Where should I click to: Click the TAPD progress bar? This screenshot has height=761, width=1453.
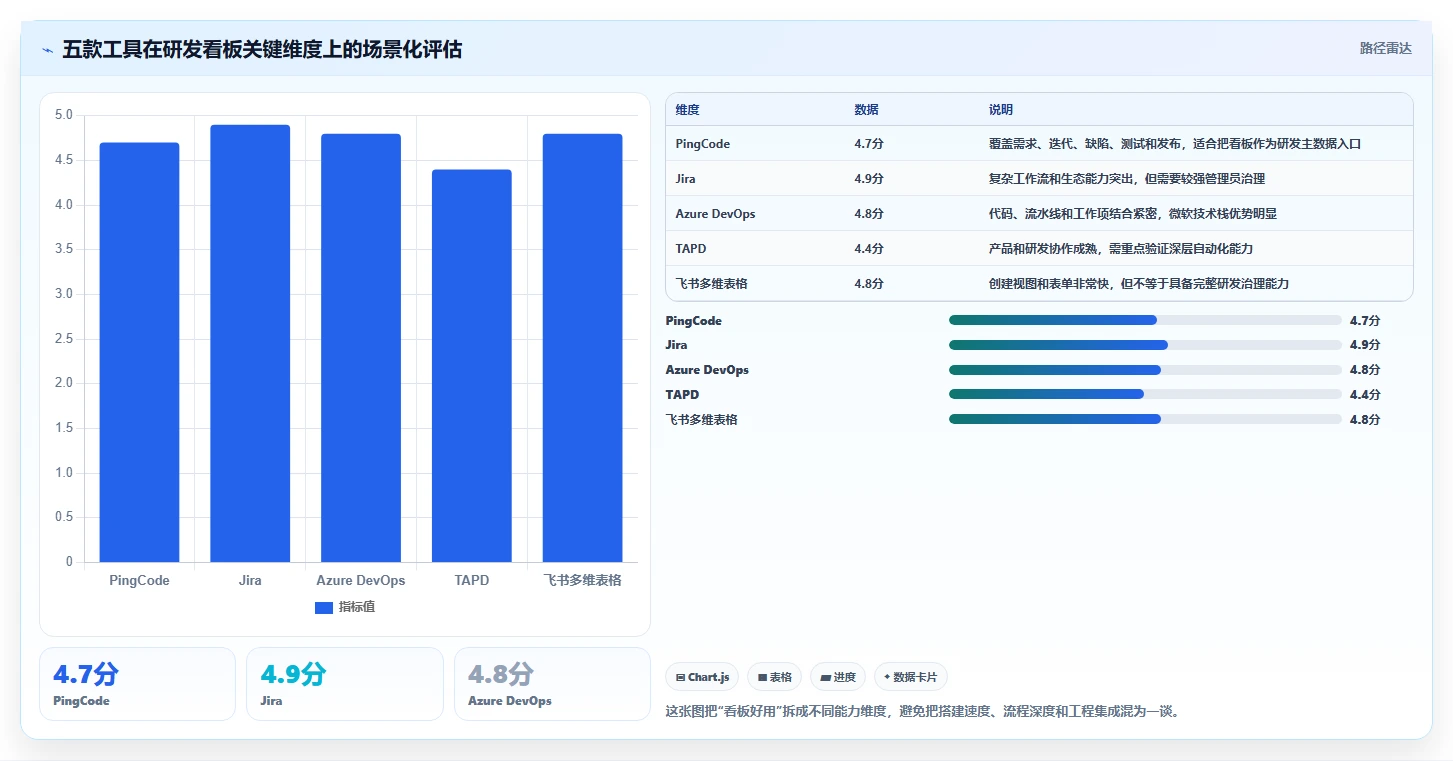[1145, 394]
